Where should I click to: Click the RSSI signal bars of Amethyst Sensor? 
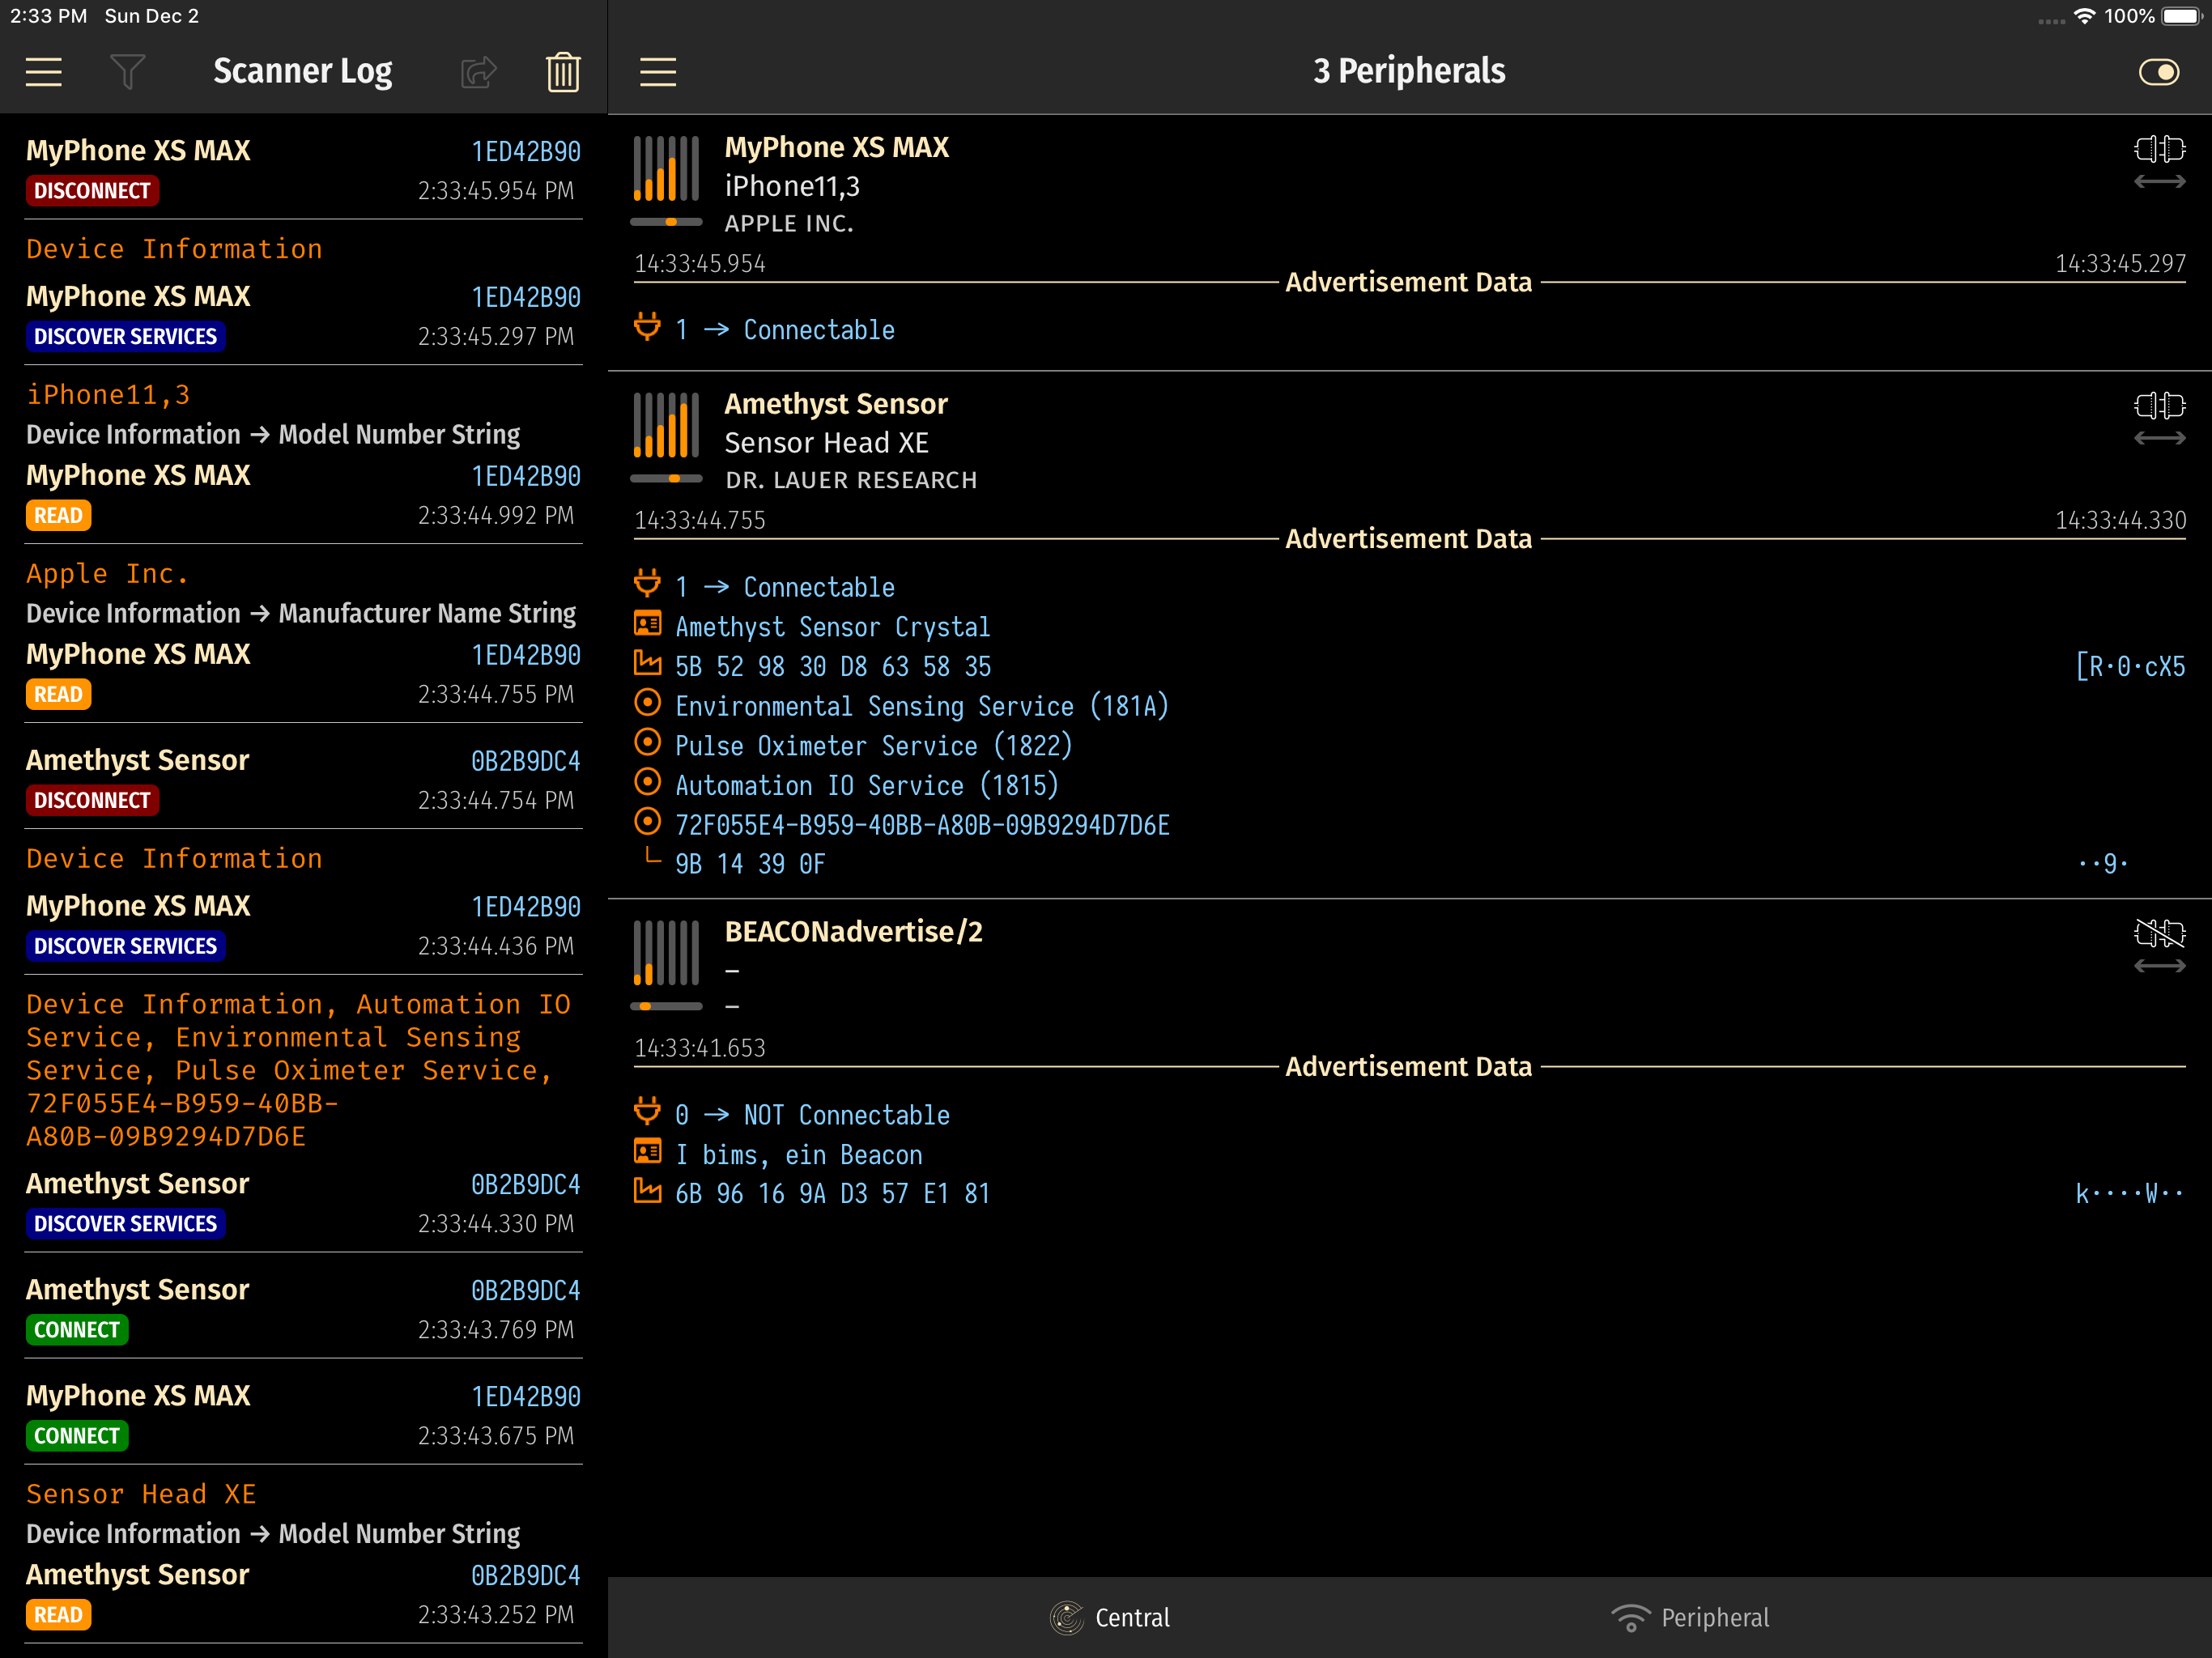tap(666, 426)
